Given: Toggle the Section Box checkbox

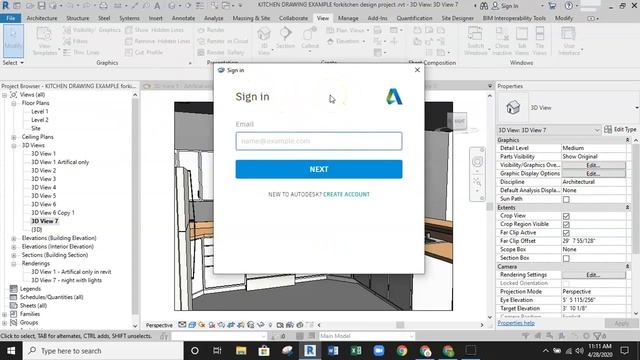Looking at the screenshot, I should point(566,258).
